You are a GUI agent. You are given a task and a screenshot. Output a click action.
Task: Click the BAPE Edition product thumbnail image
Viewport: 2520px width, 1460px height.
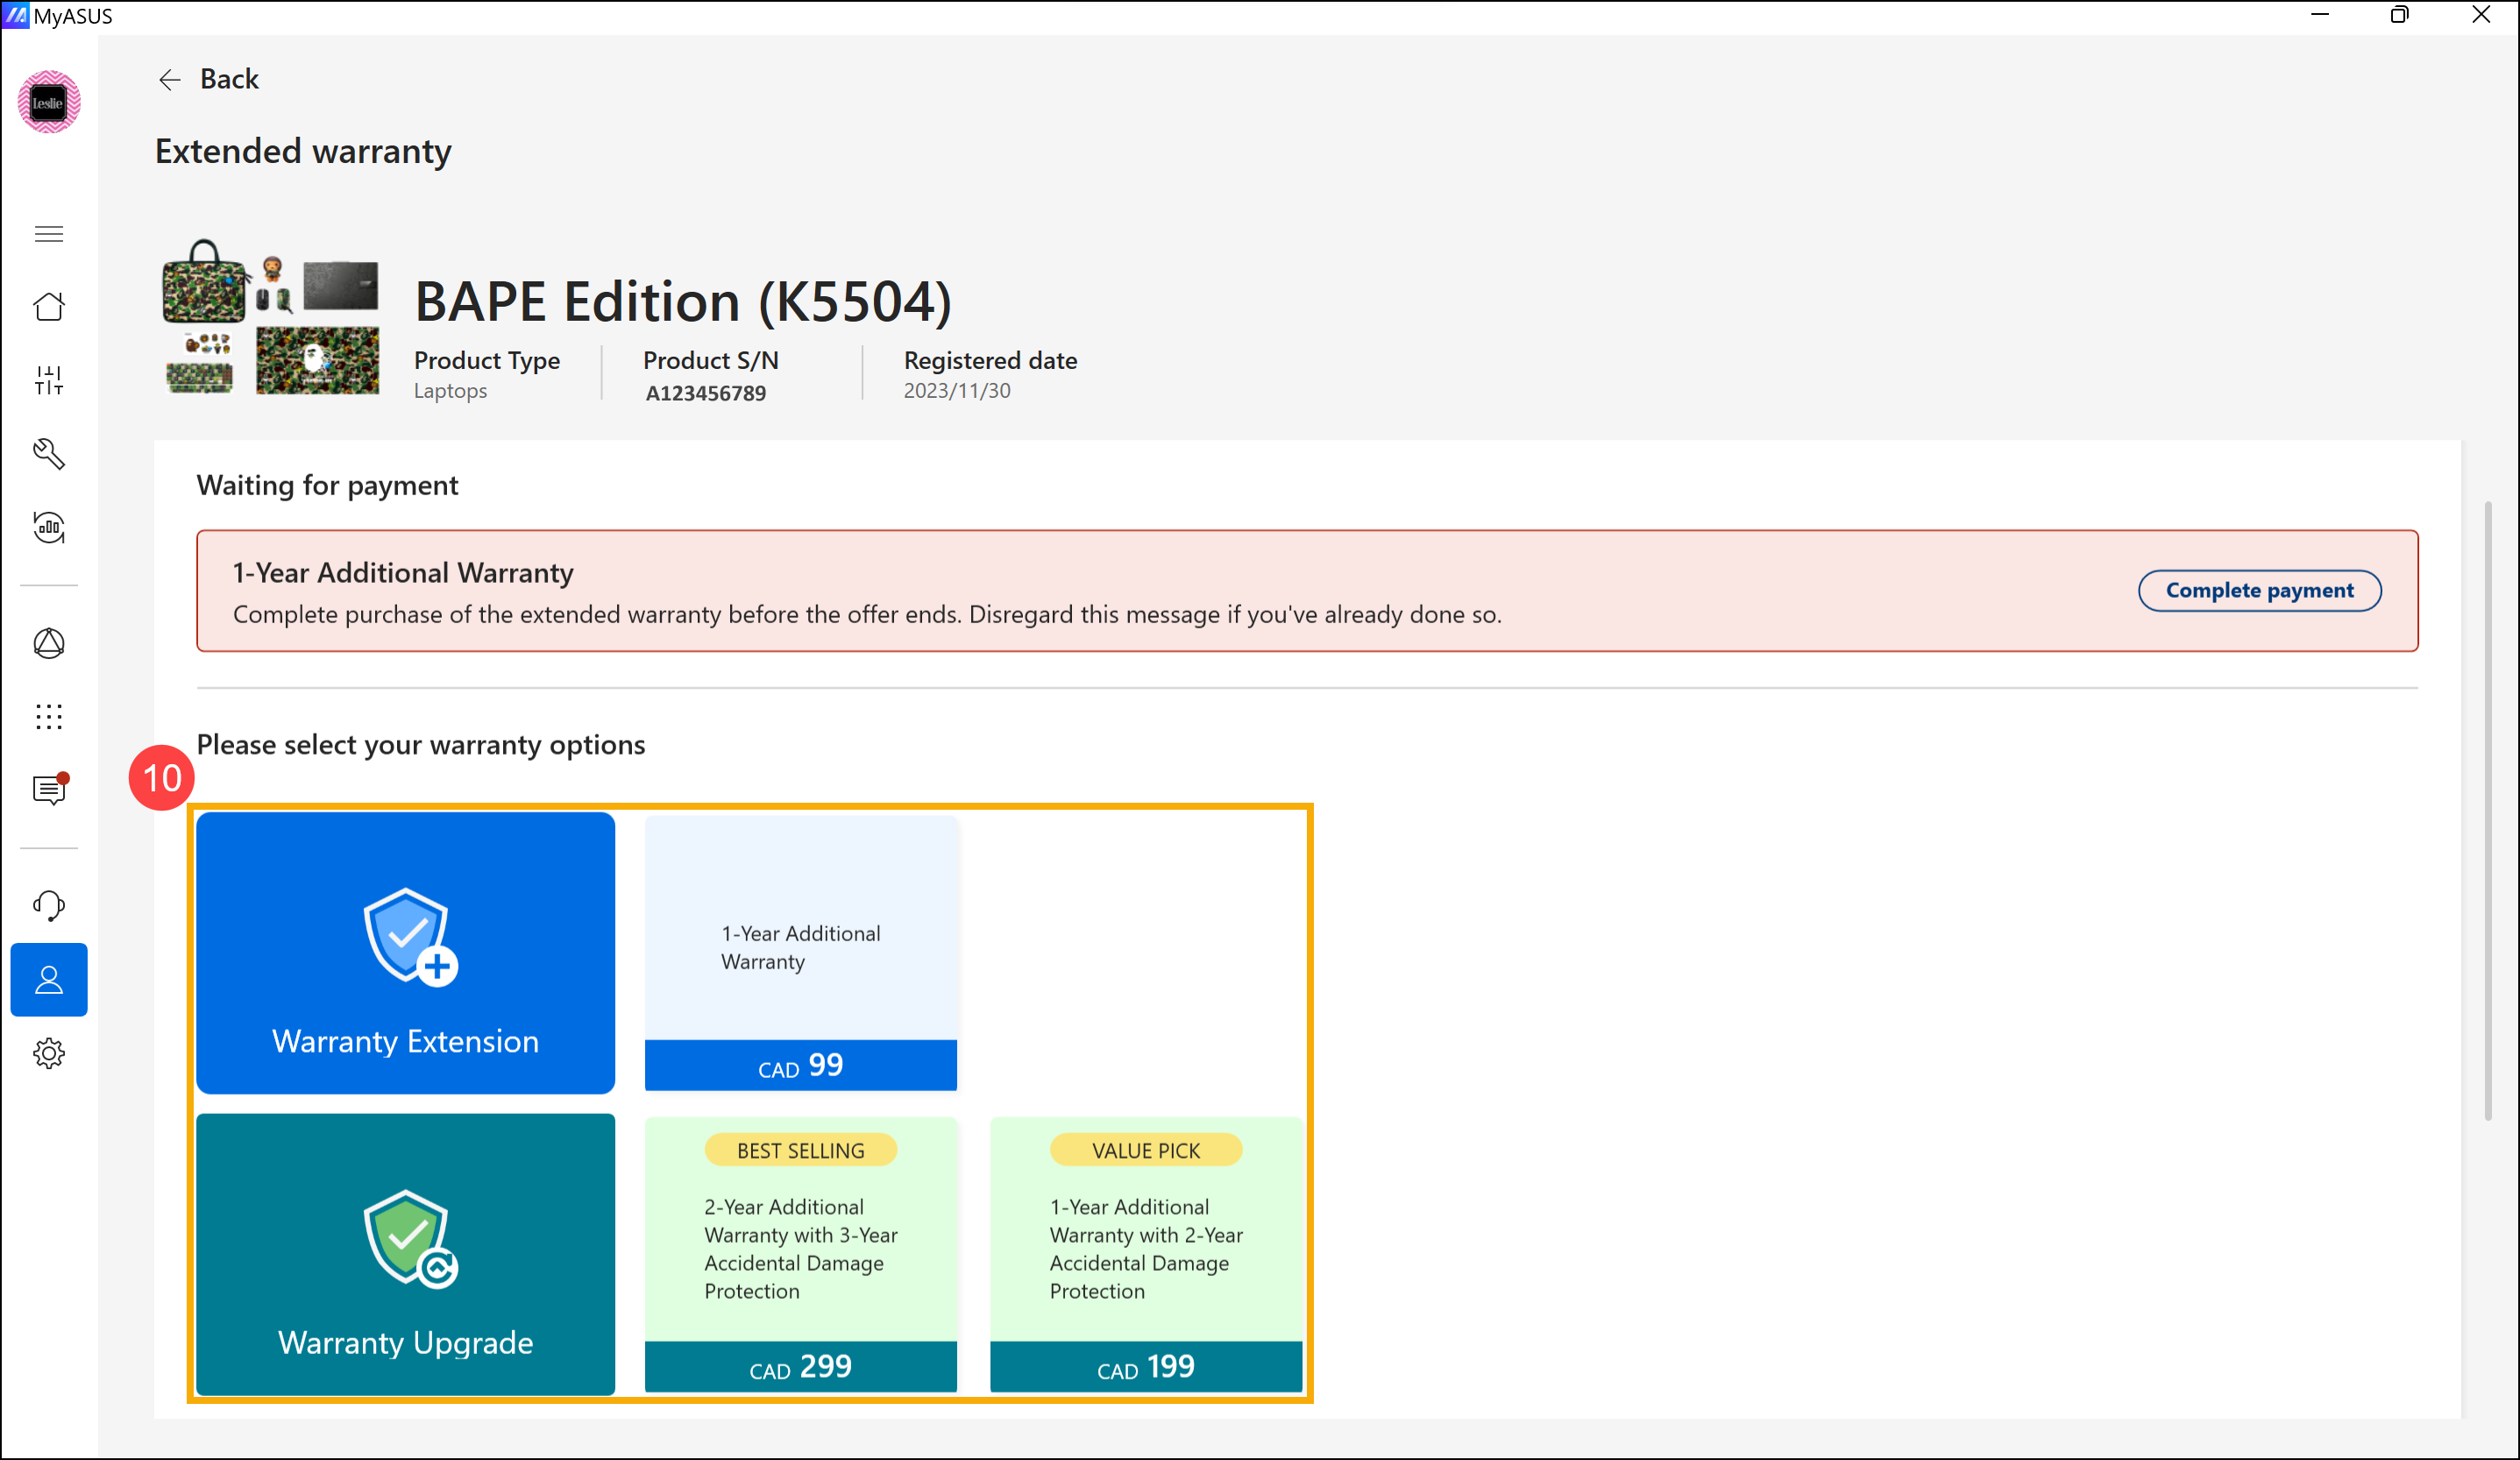tap(271, 317)
